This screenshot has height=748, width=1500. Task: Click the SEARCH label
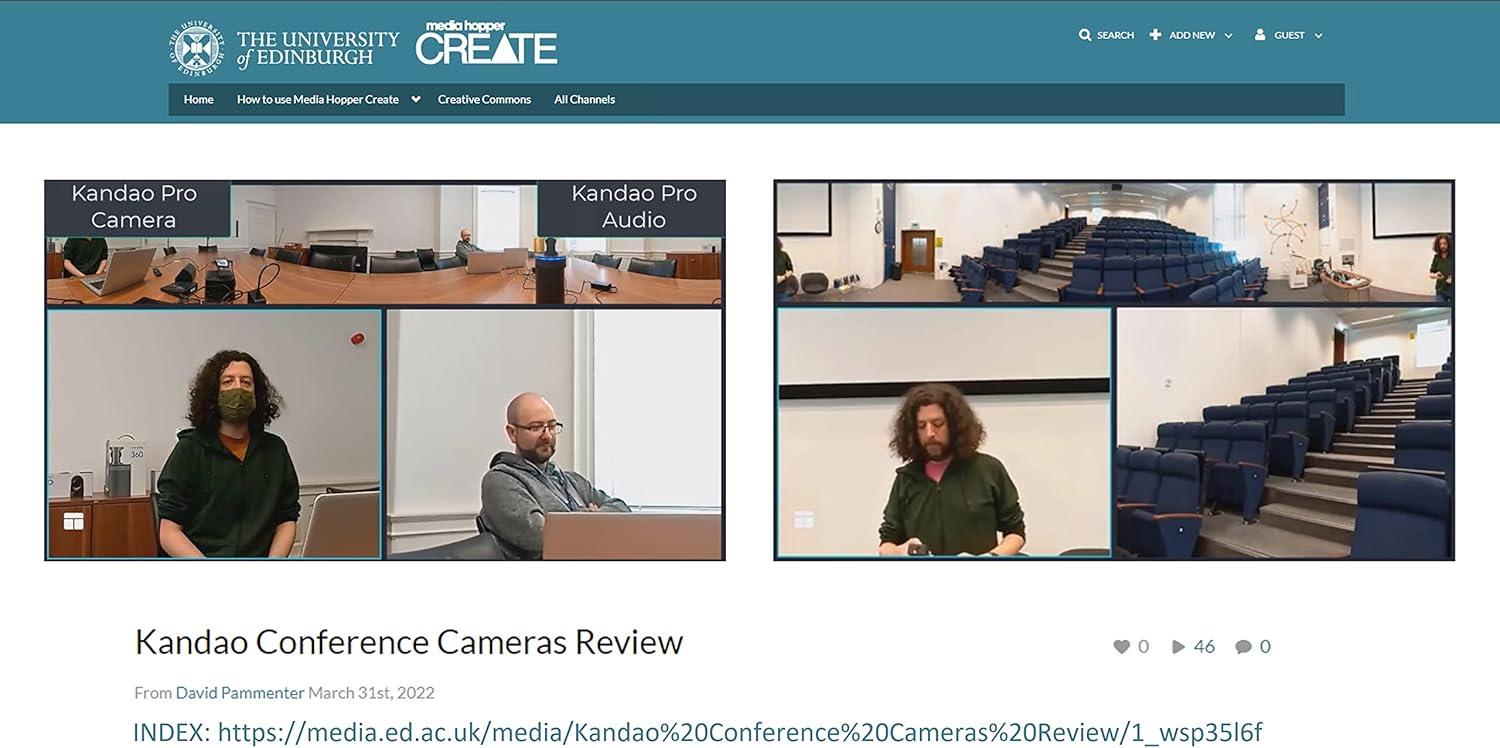coord(1115,35)
